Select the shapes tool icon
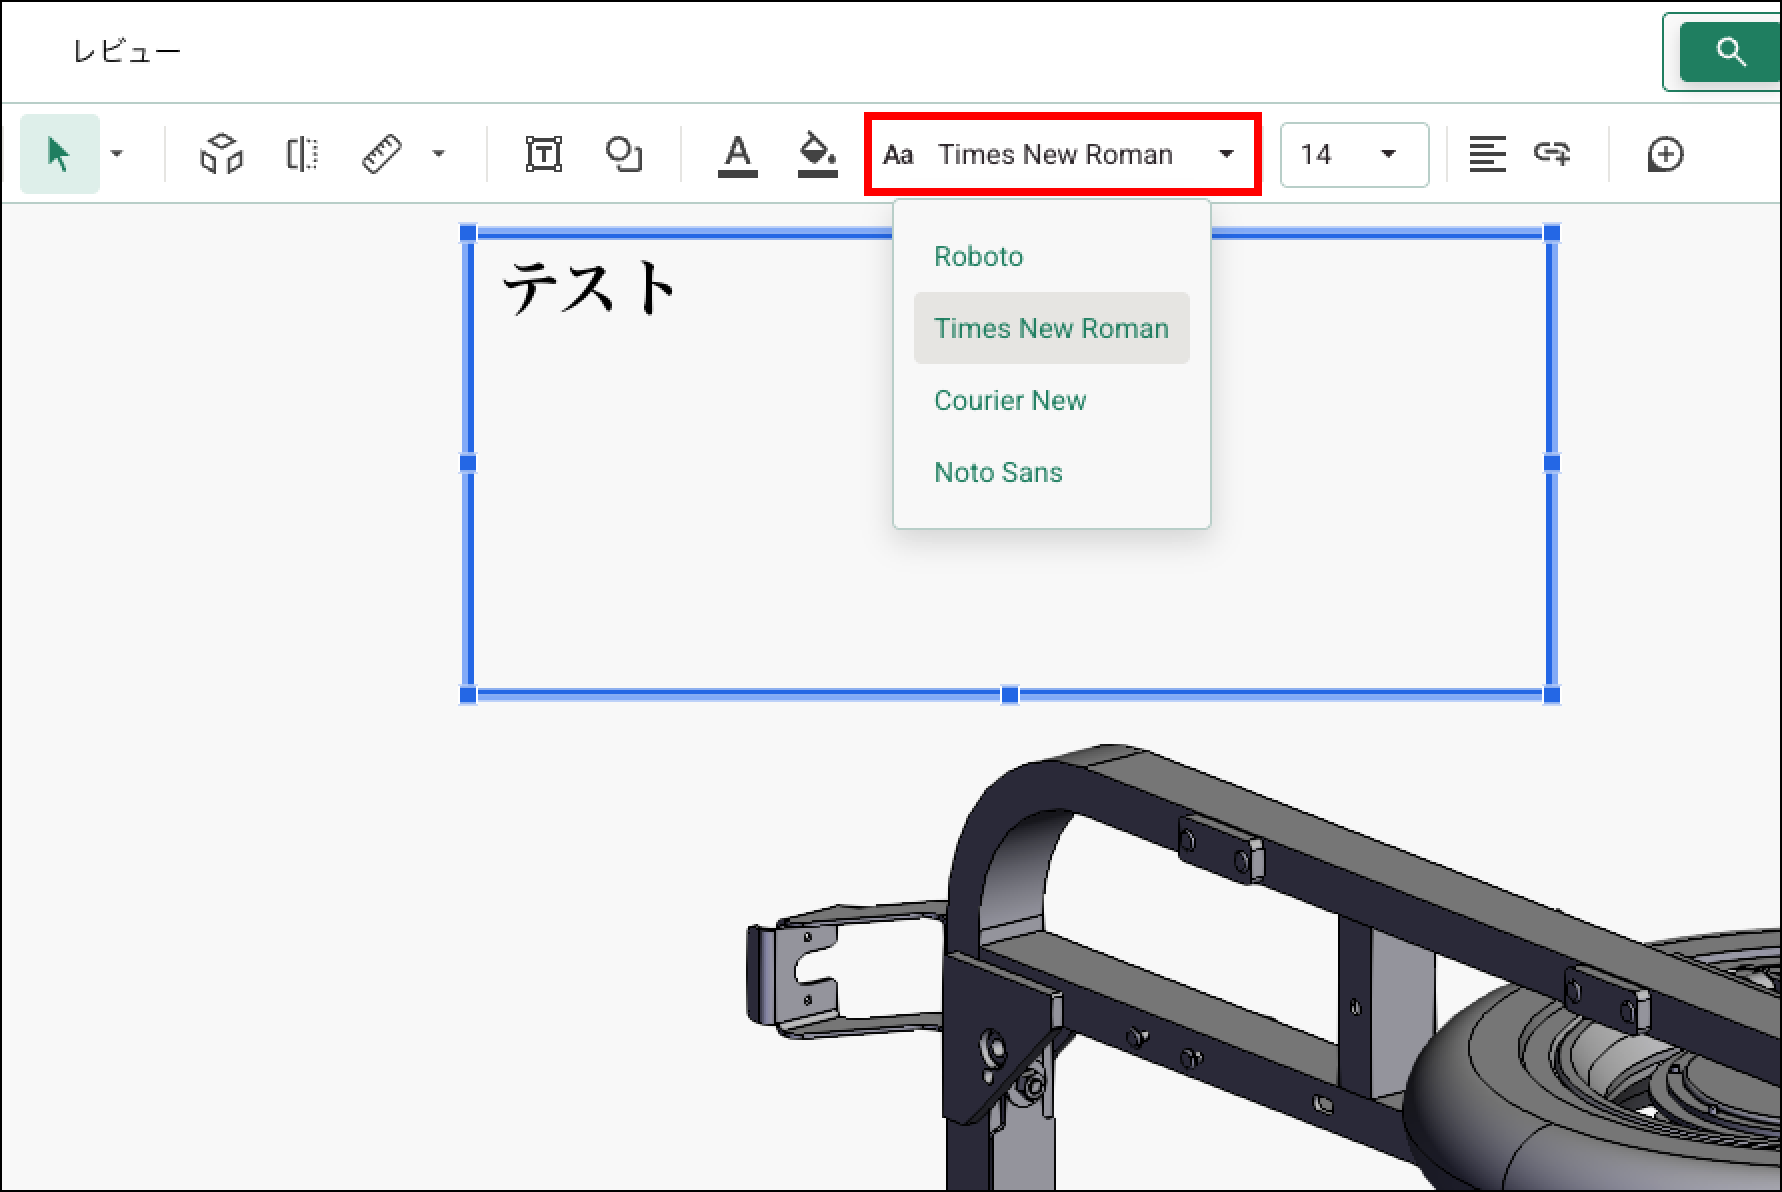Viewport: 1782px width, 1192px height. click(624, 154)
